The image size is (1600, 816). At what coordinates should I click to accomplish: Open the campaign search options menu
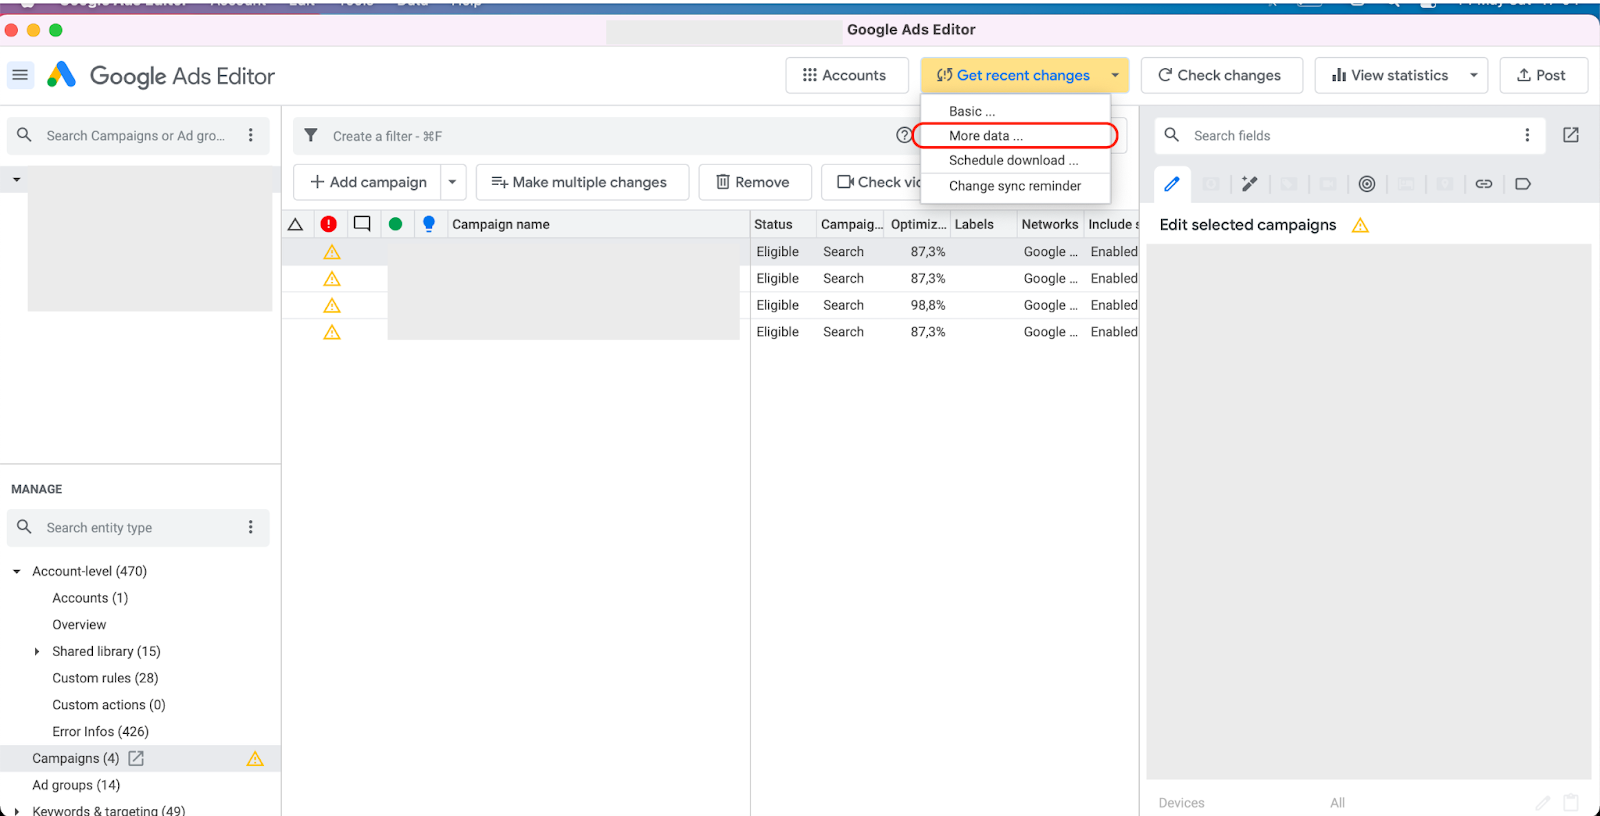click(x=251, y=135)
